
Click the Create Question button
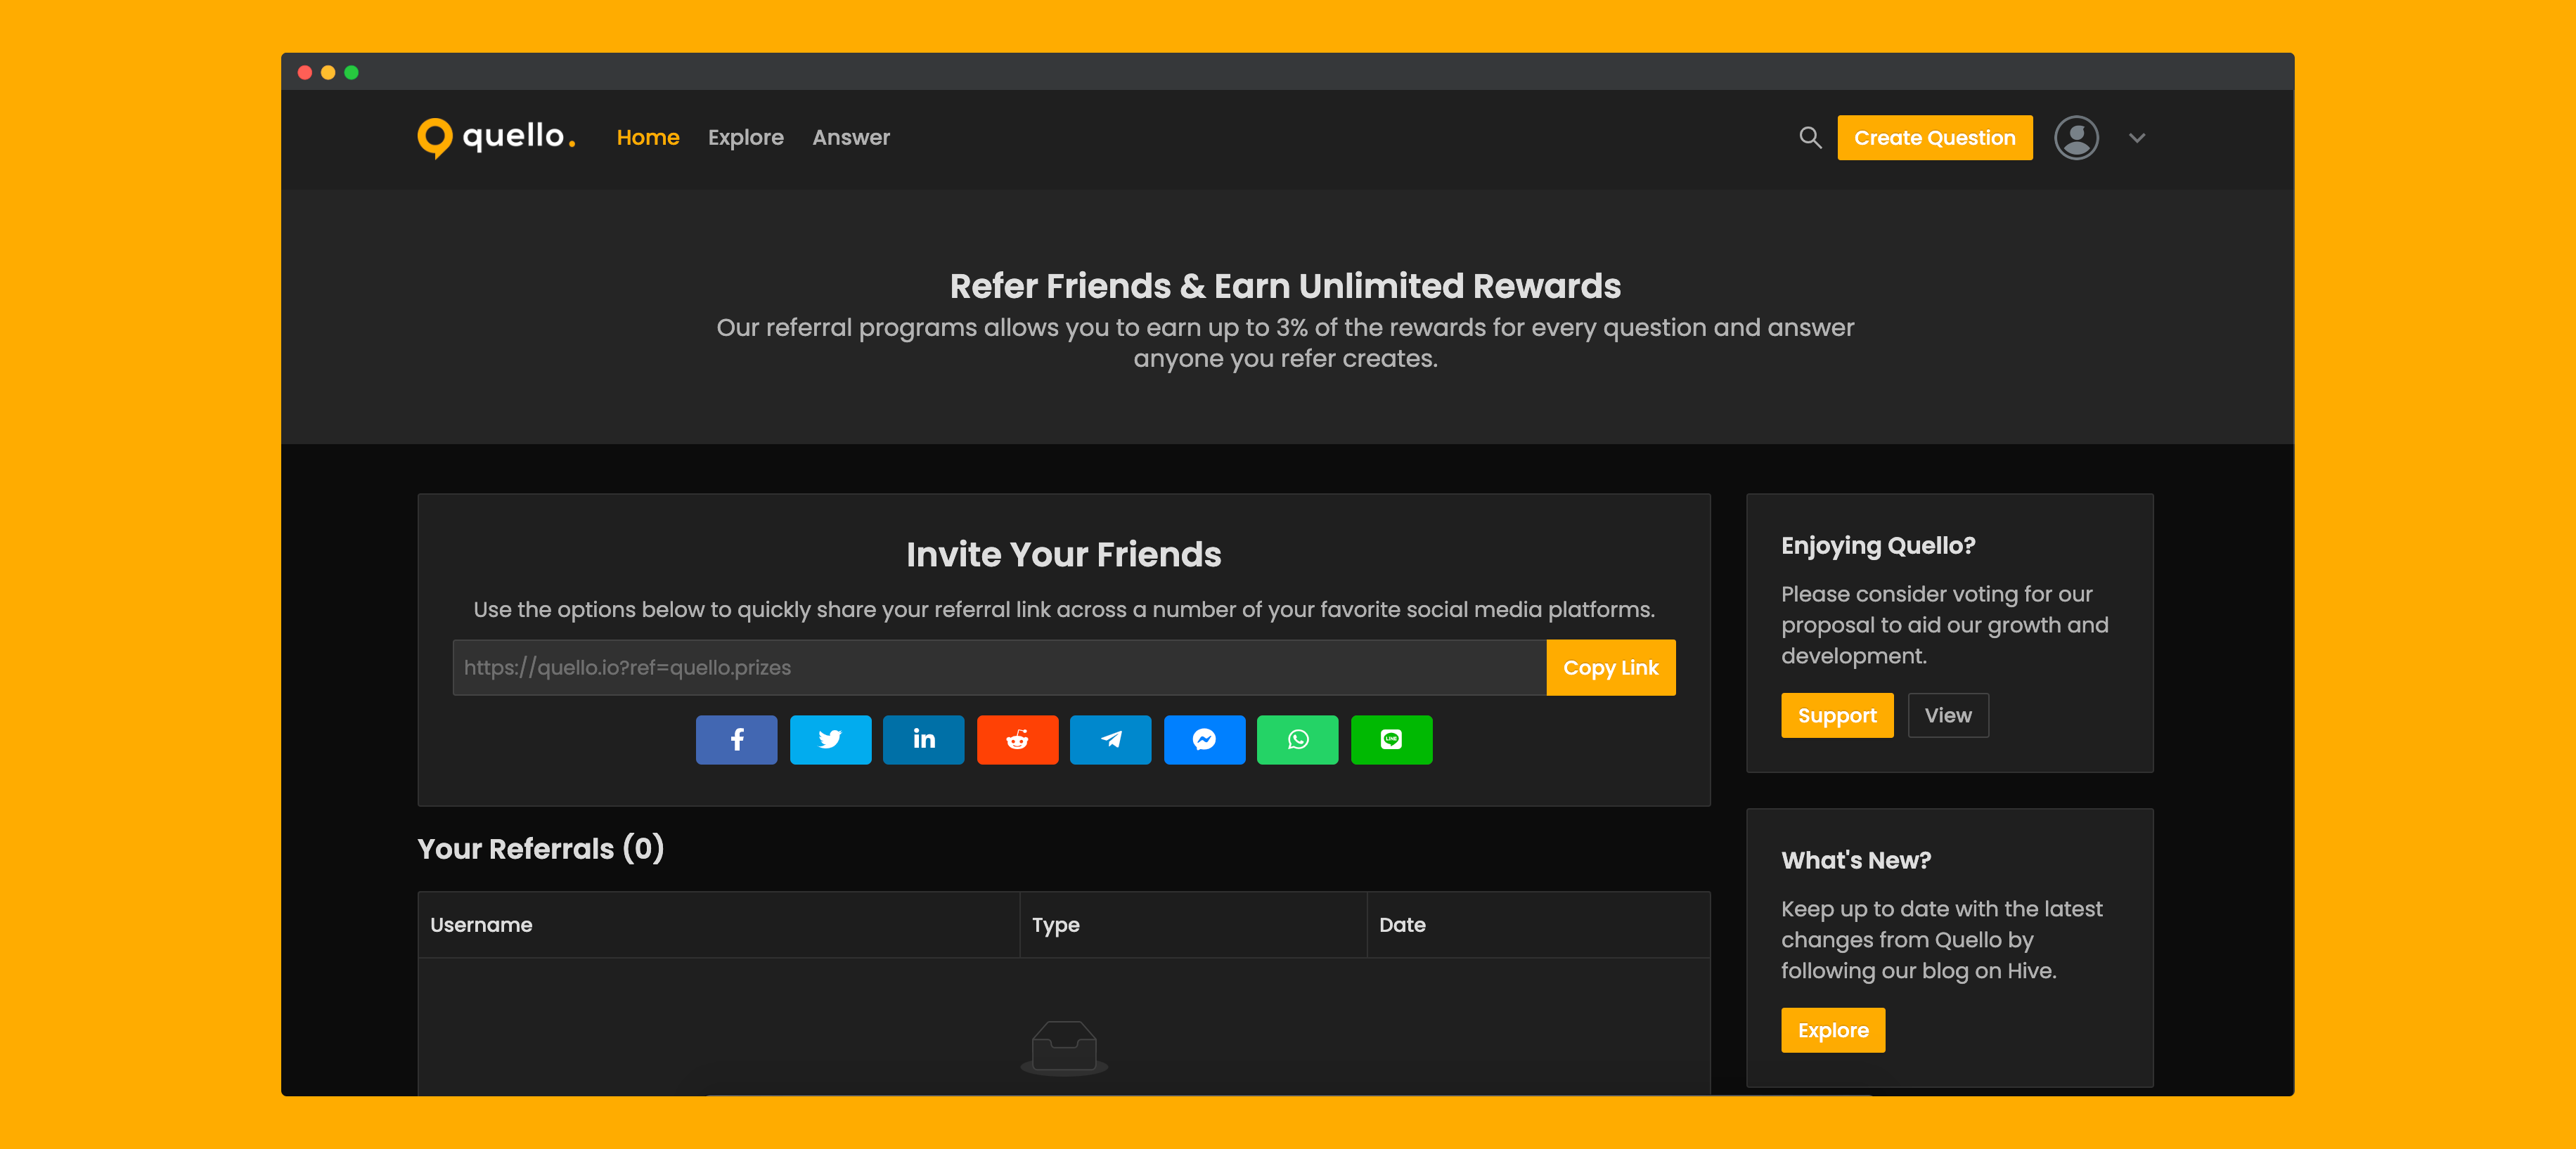point(1934,137)
